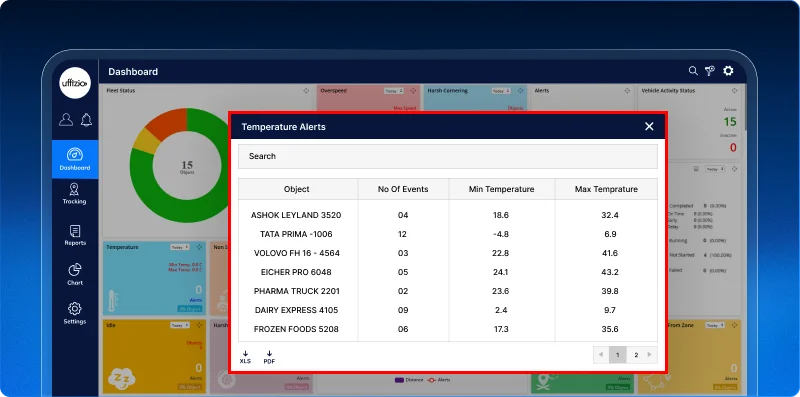Download the table as XLS
800x397 pixels.
click(x=245, y=357)
